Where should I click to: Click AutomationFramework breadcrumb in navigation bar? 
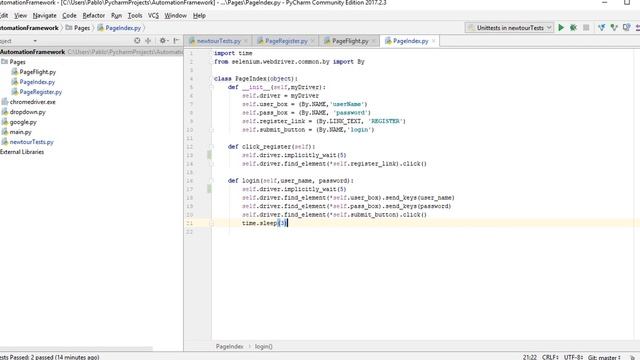29,28
